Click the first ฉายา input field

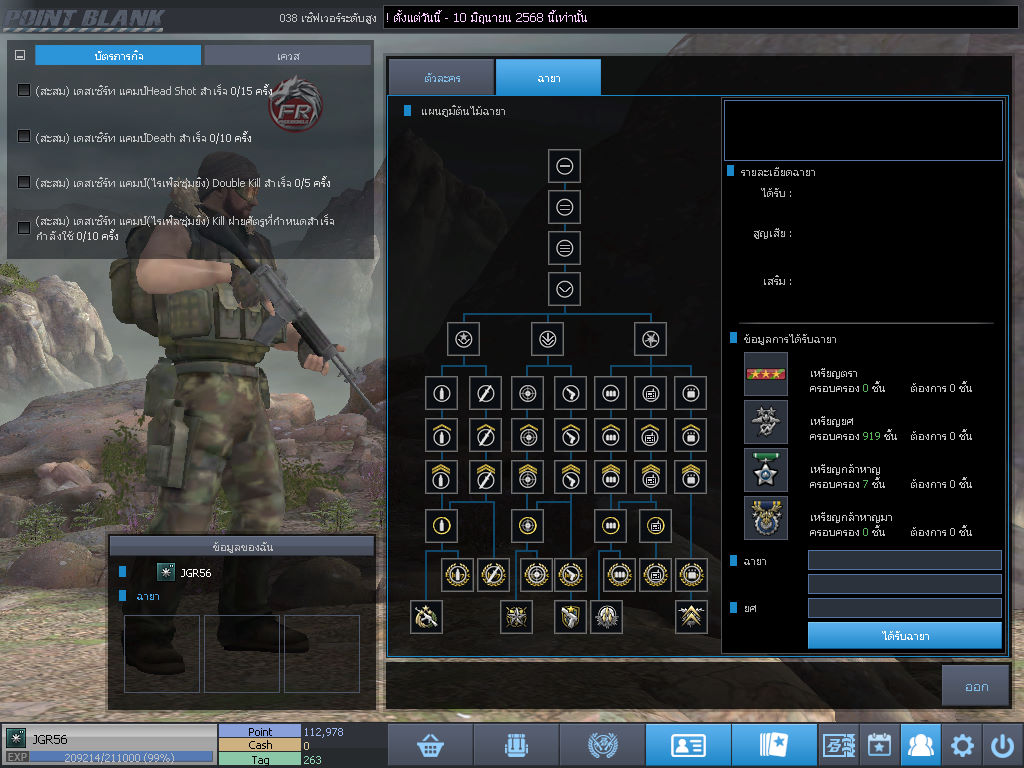904,560
